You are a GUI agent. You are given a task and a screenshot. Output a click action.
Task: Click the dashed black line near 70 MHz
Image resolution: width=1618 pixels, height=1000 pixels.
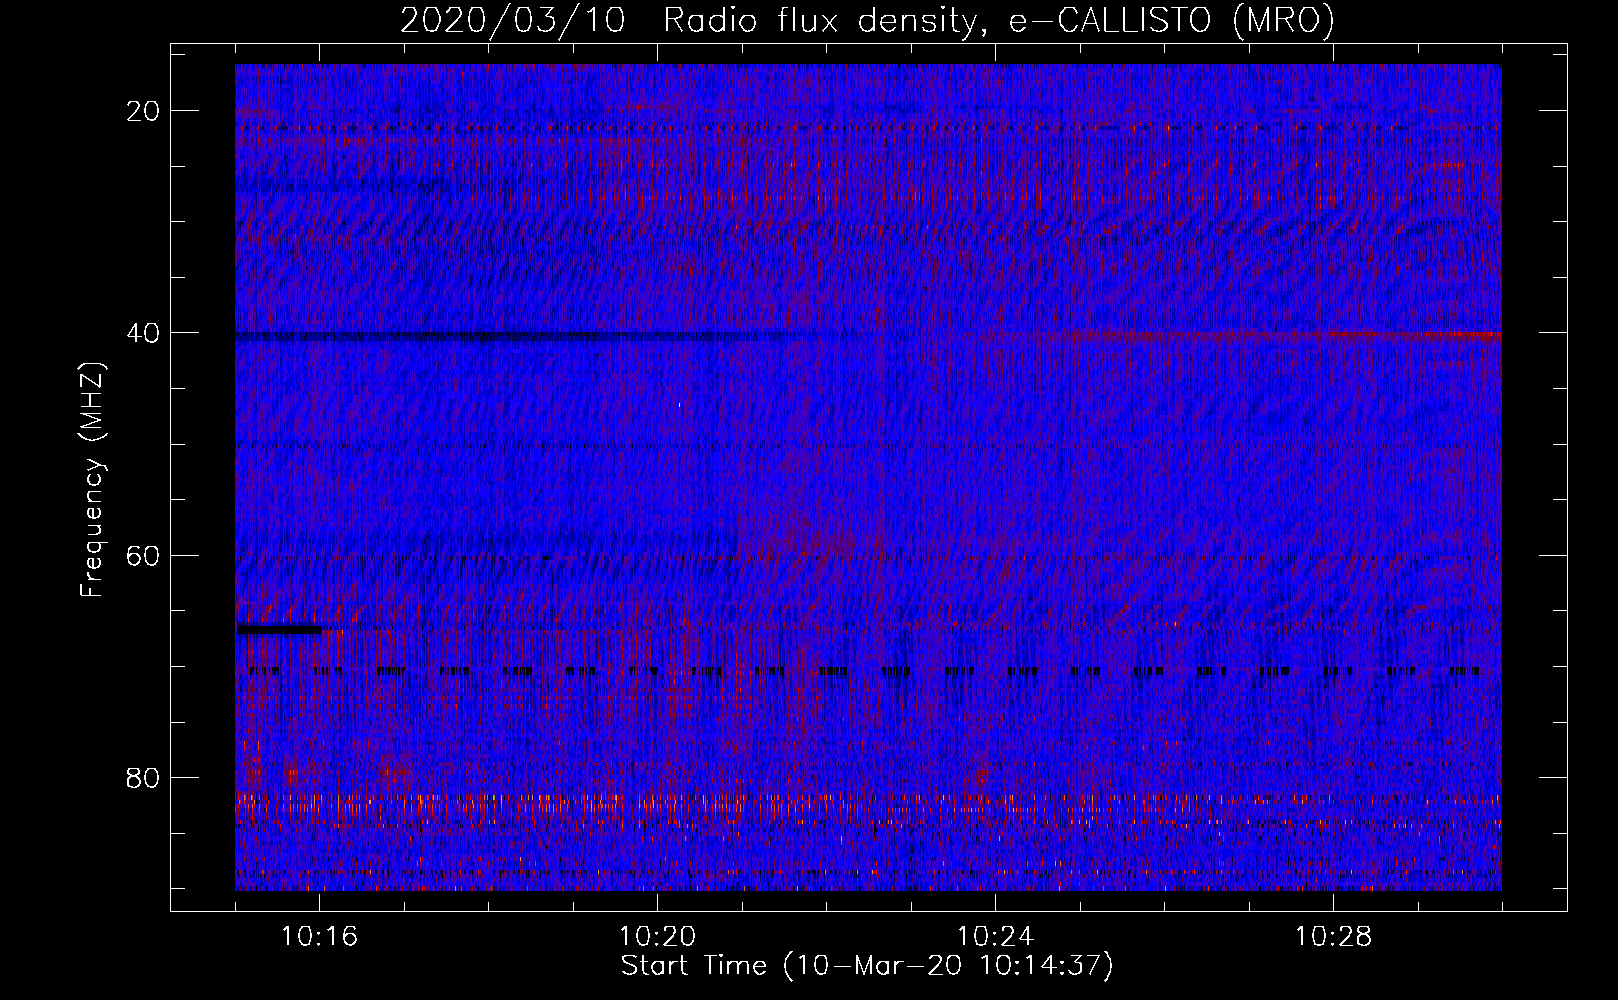click(865, 671)
